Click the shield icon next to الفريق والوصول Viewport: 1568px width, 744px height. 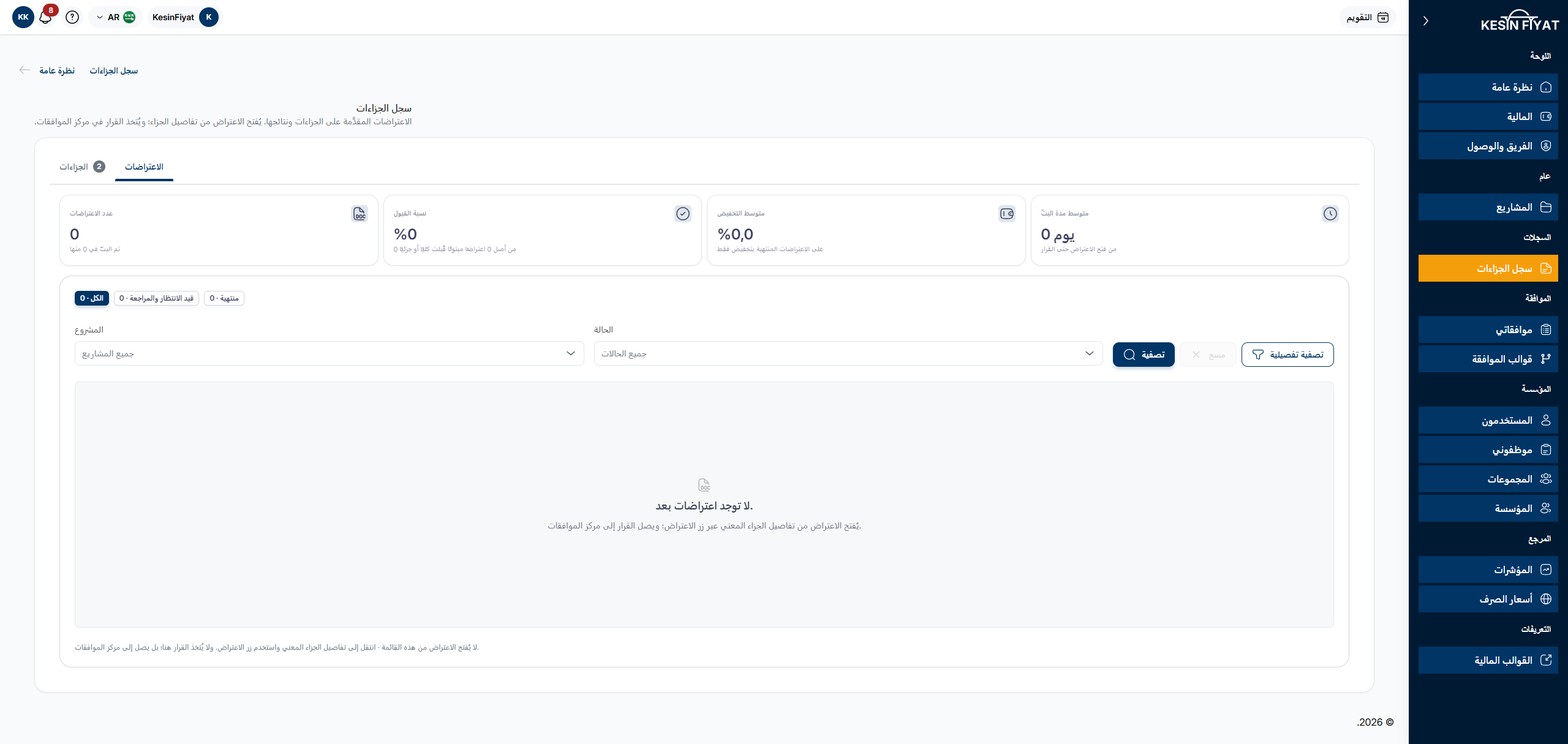click(1545, 146)
